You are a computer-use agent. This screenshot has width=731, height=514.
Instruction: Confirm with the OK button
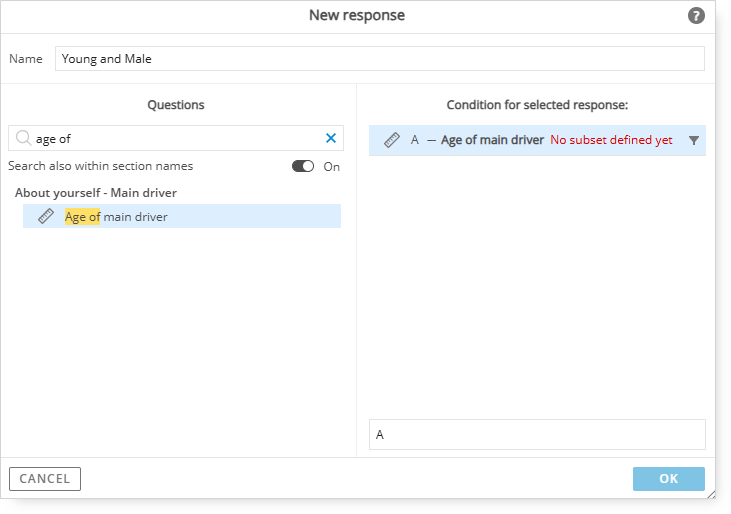pos(669,479)
